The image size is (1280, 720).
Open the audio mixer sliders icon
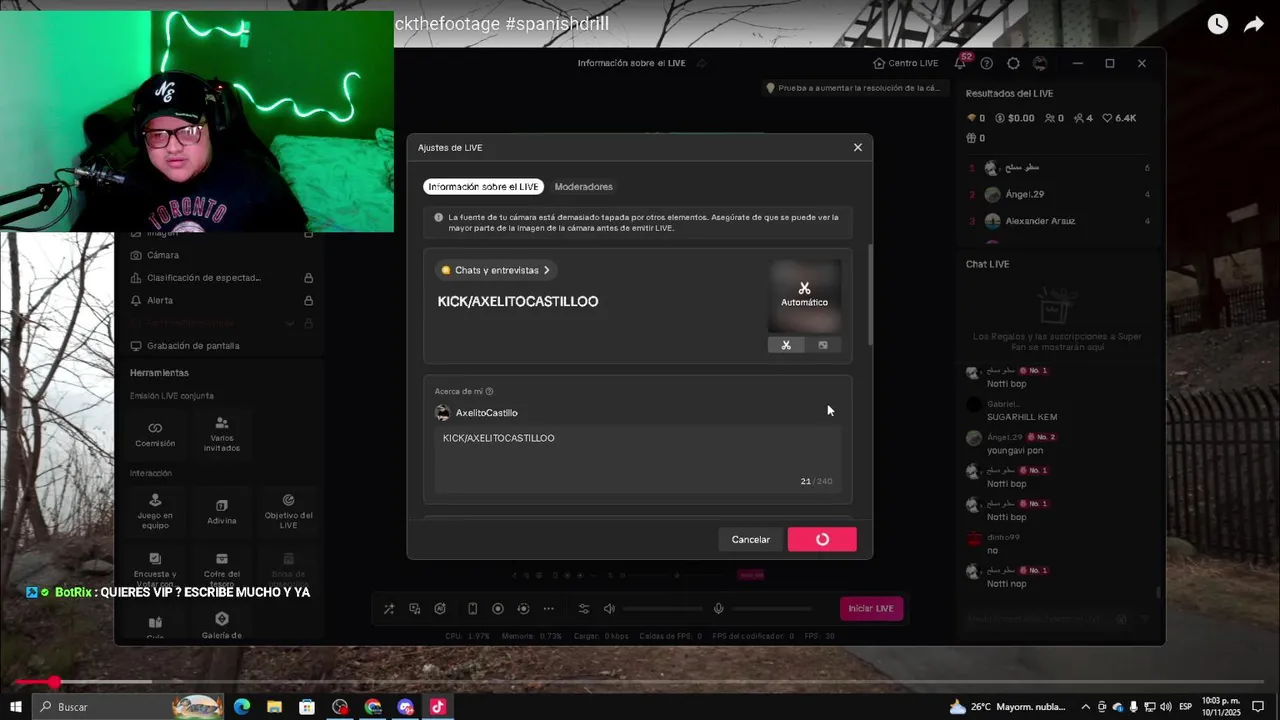(x=584, y=609)
